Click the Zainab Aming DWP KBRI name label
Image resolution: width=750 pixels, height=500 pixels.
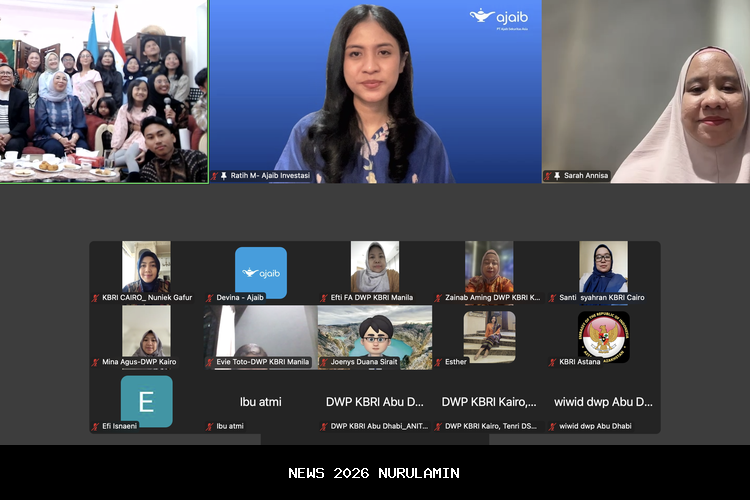(492, 298)
